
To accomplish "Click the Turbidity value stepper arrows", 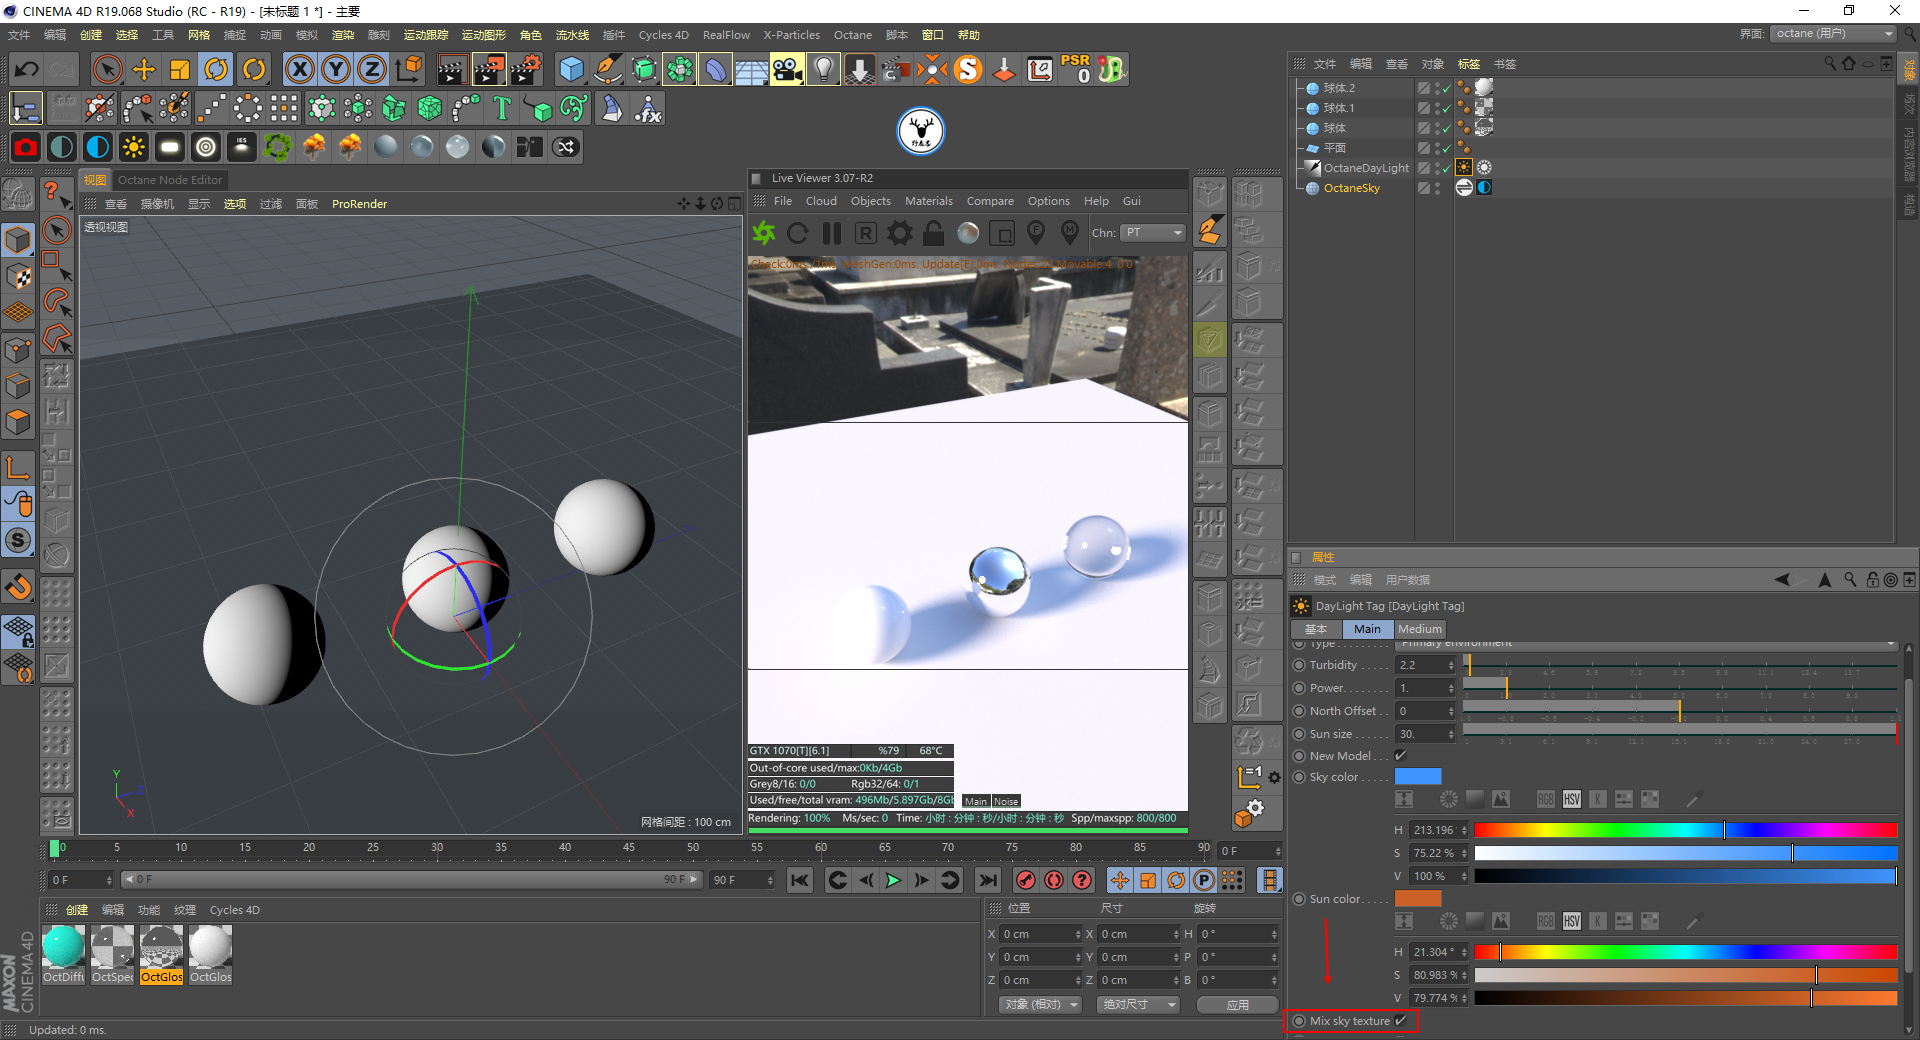I will 1451,665.
